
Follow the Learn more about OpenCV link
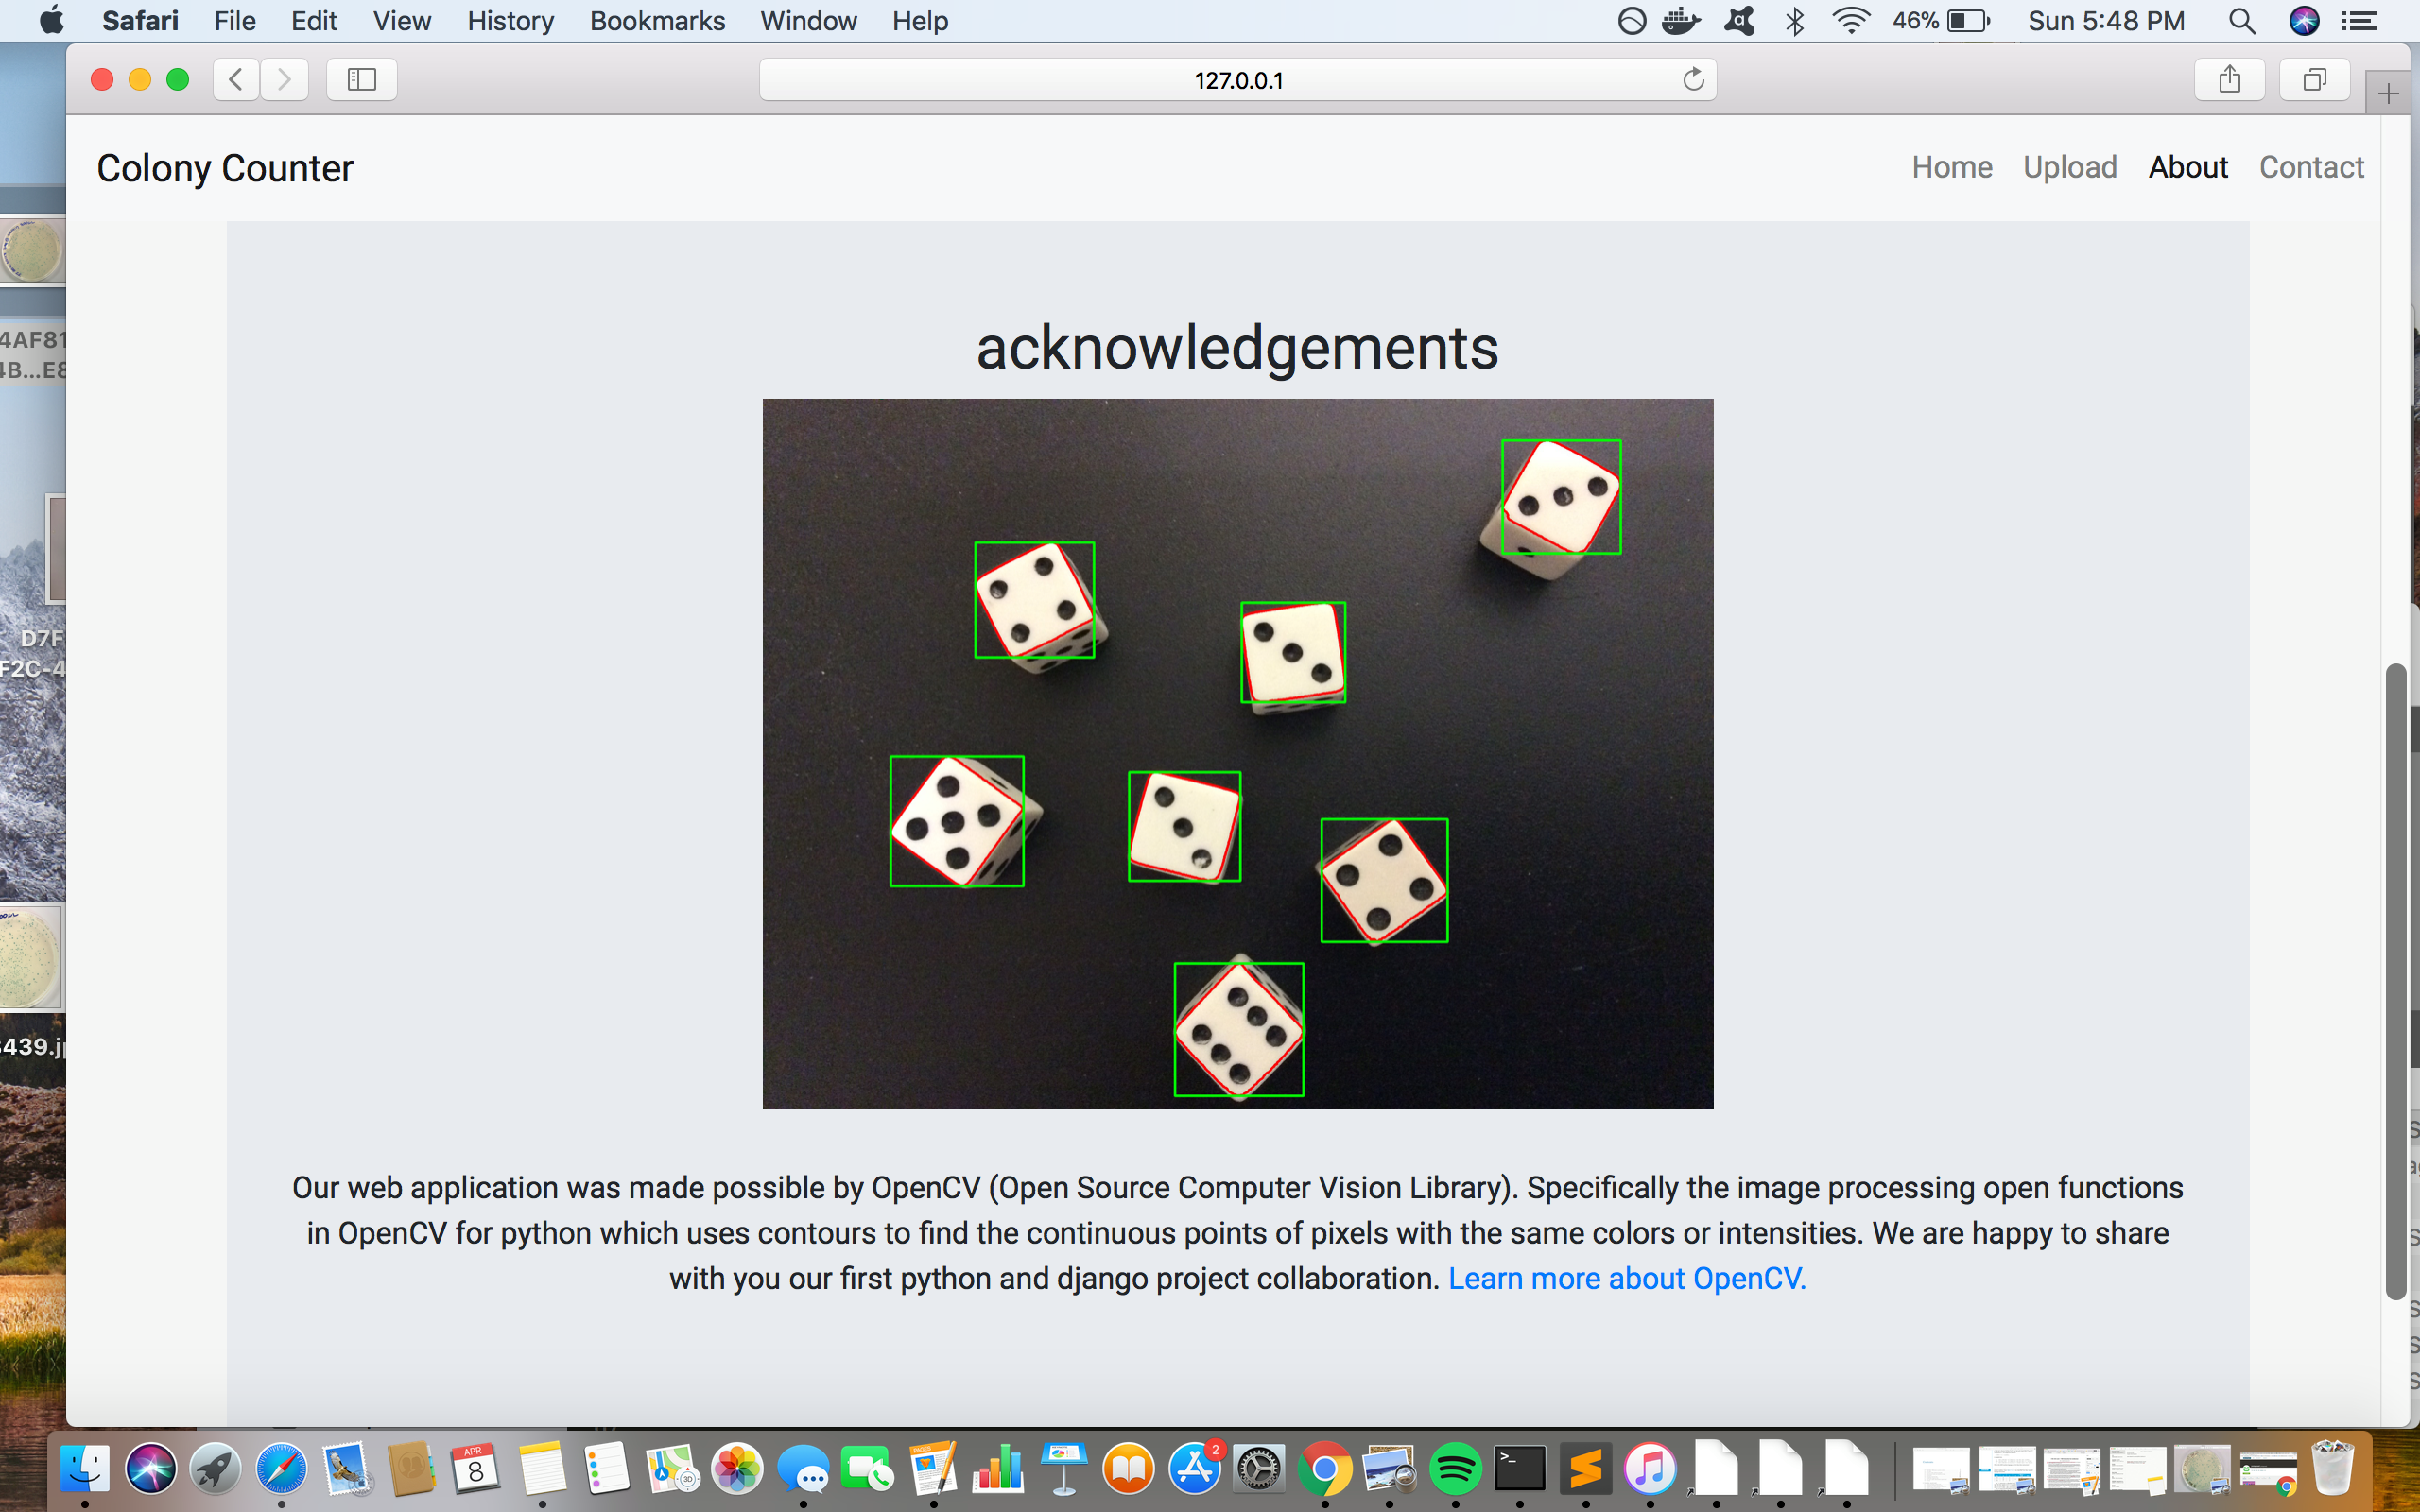tap(1626, 1278)
